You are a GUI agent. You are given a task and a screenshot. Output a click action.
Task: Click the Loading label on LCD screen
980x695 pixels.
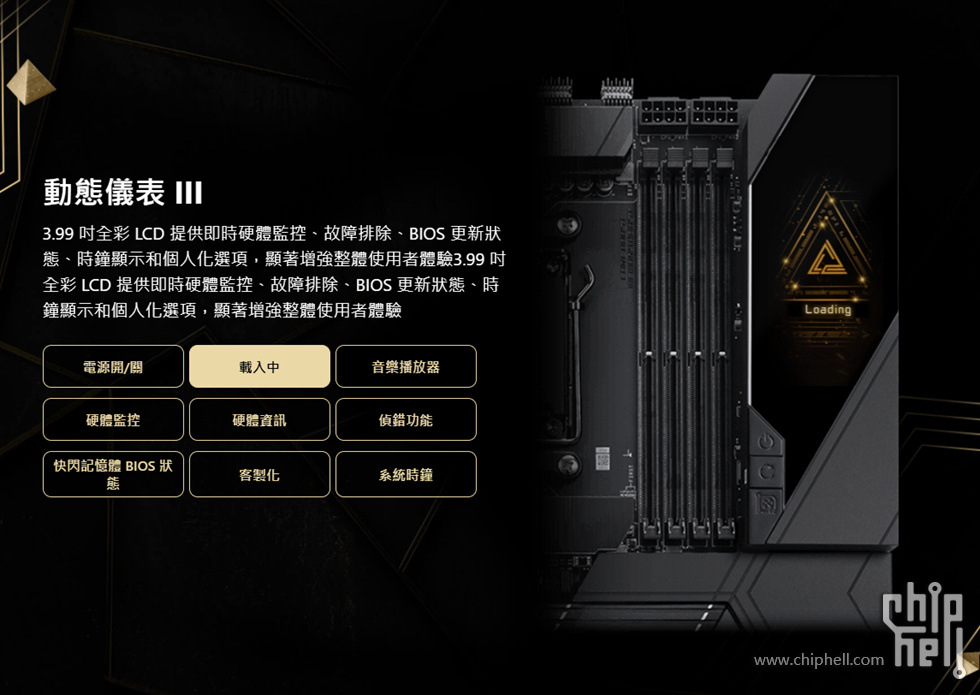tap(828, 309)
